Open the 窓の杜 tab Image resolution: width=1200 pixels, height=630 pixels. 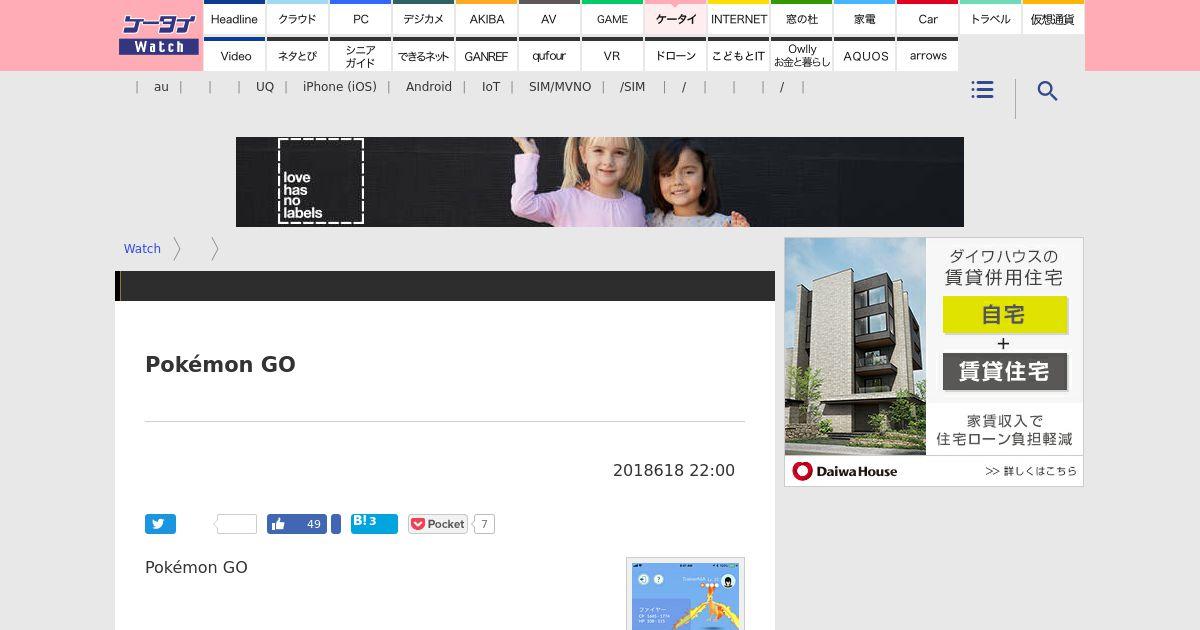click(801, 18)
